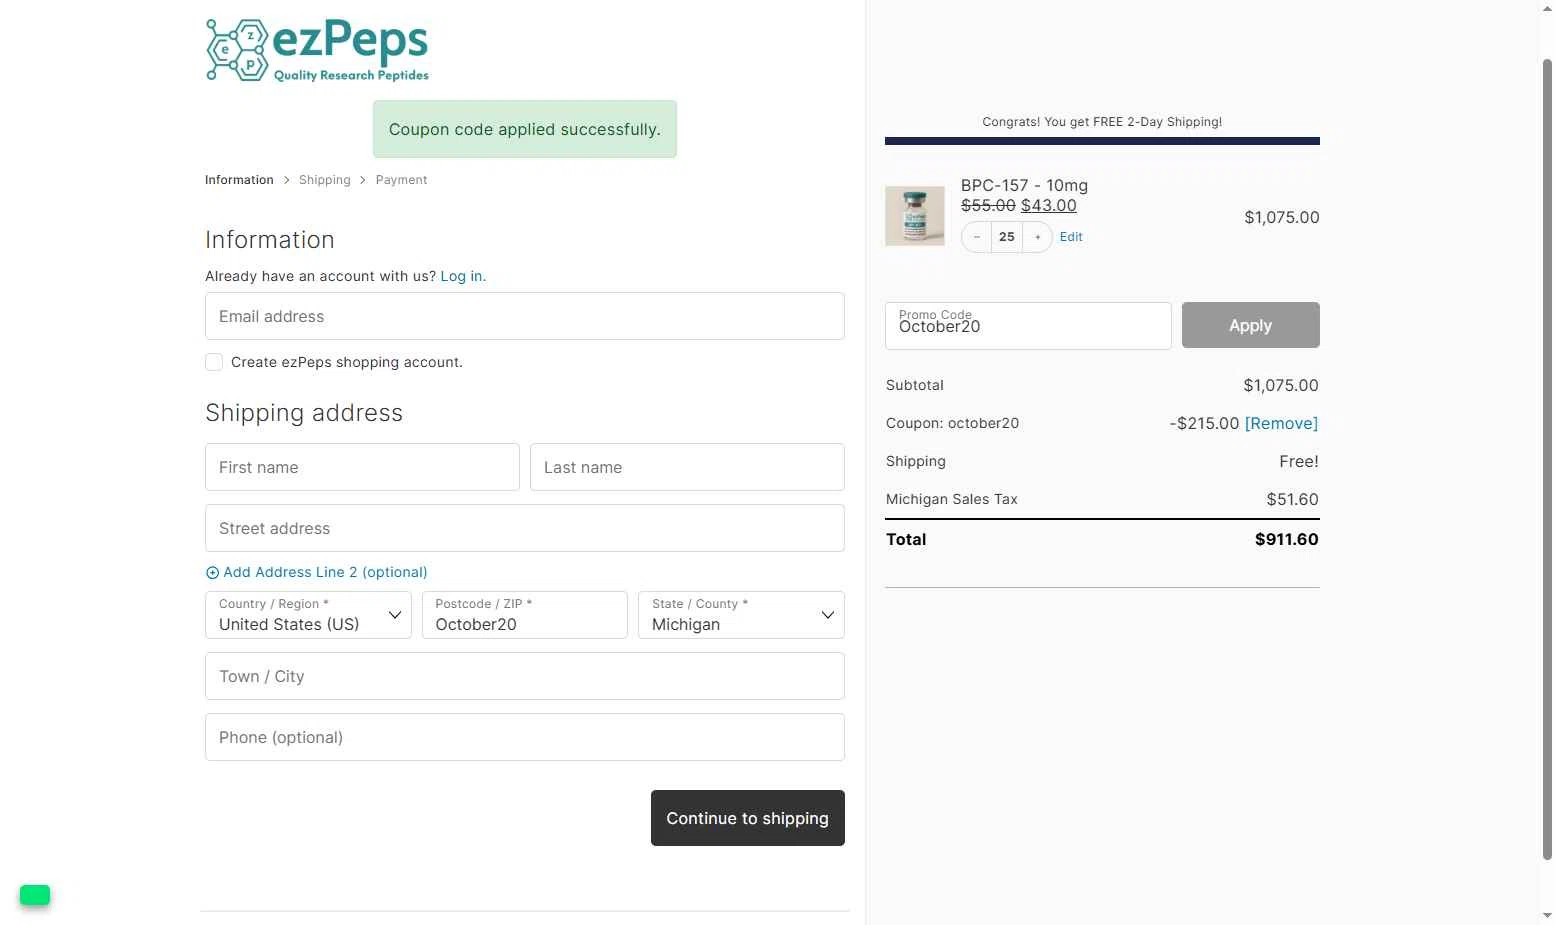Click the BPC-157 product thumbnail
The image size is (1555, 925).
(x=915, y=216)
